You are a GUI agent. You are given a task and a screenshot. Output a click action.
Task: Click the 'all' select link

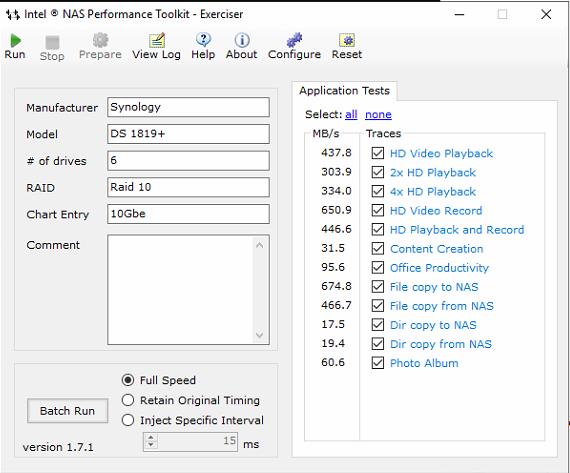coord(351,115)
